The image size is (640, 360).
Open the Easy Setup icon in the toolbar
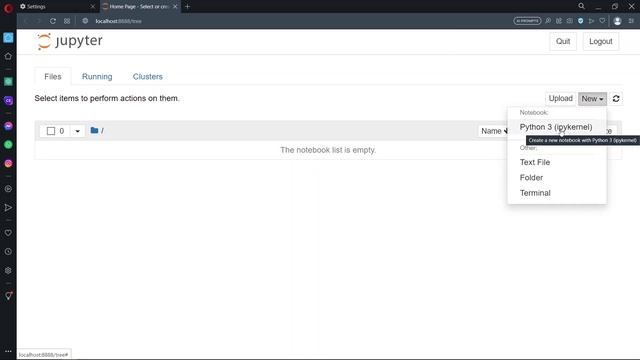631,21
